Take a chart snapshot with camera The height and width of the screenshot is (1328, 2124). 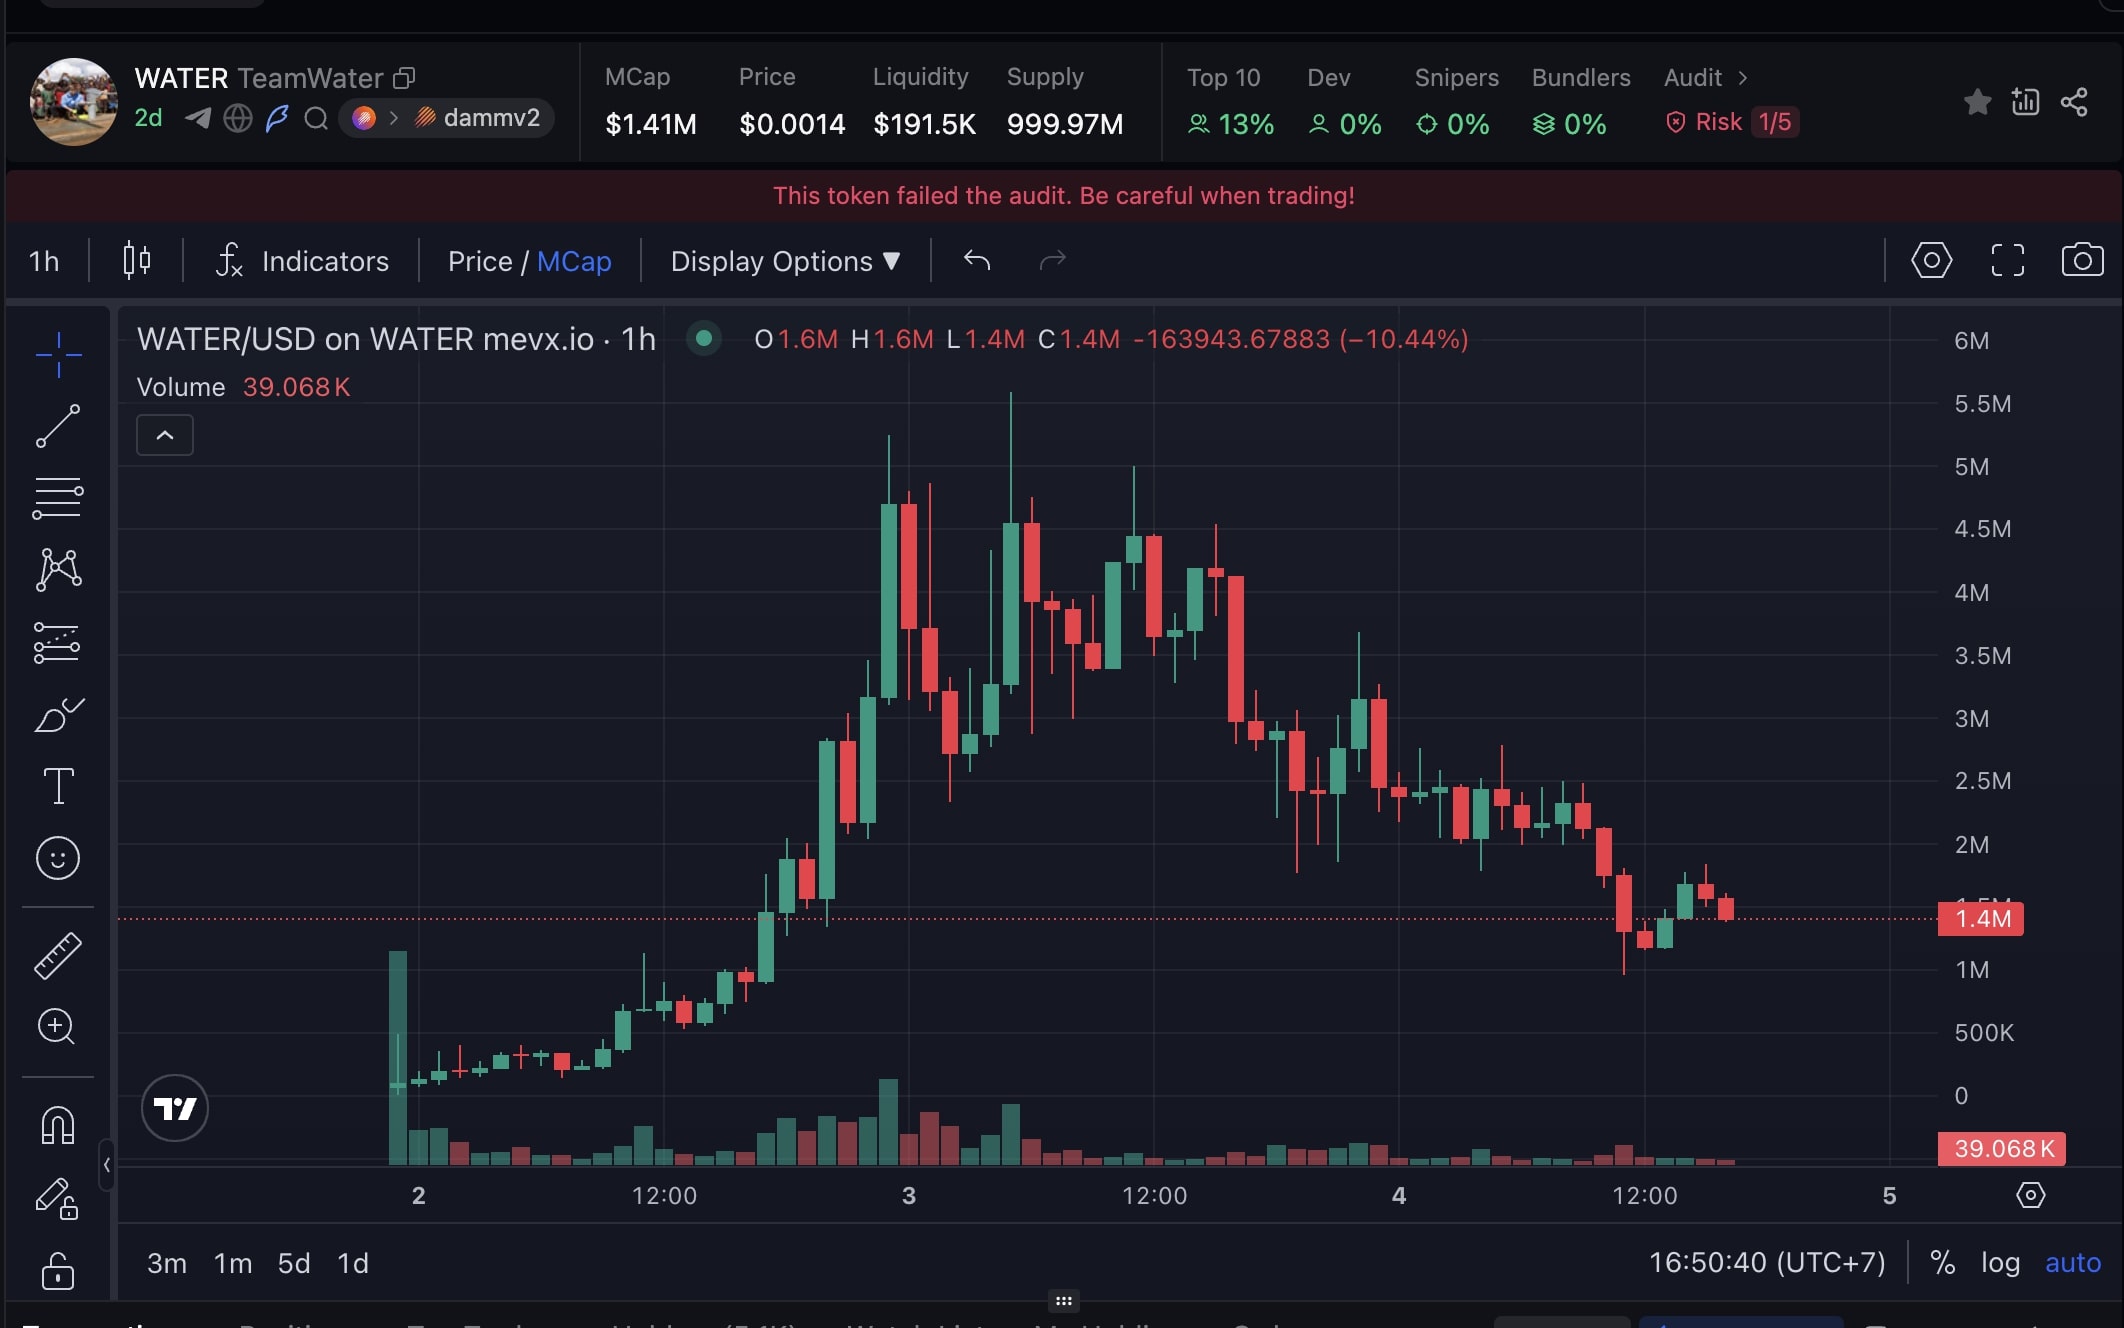(2082, 260)
